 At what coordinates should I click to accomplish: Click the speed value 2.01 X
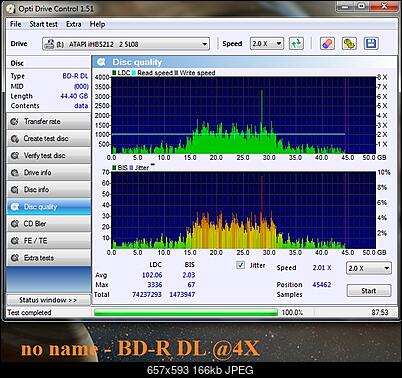[322, 268]
